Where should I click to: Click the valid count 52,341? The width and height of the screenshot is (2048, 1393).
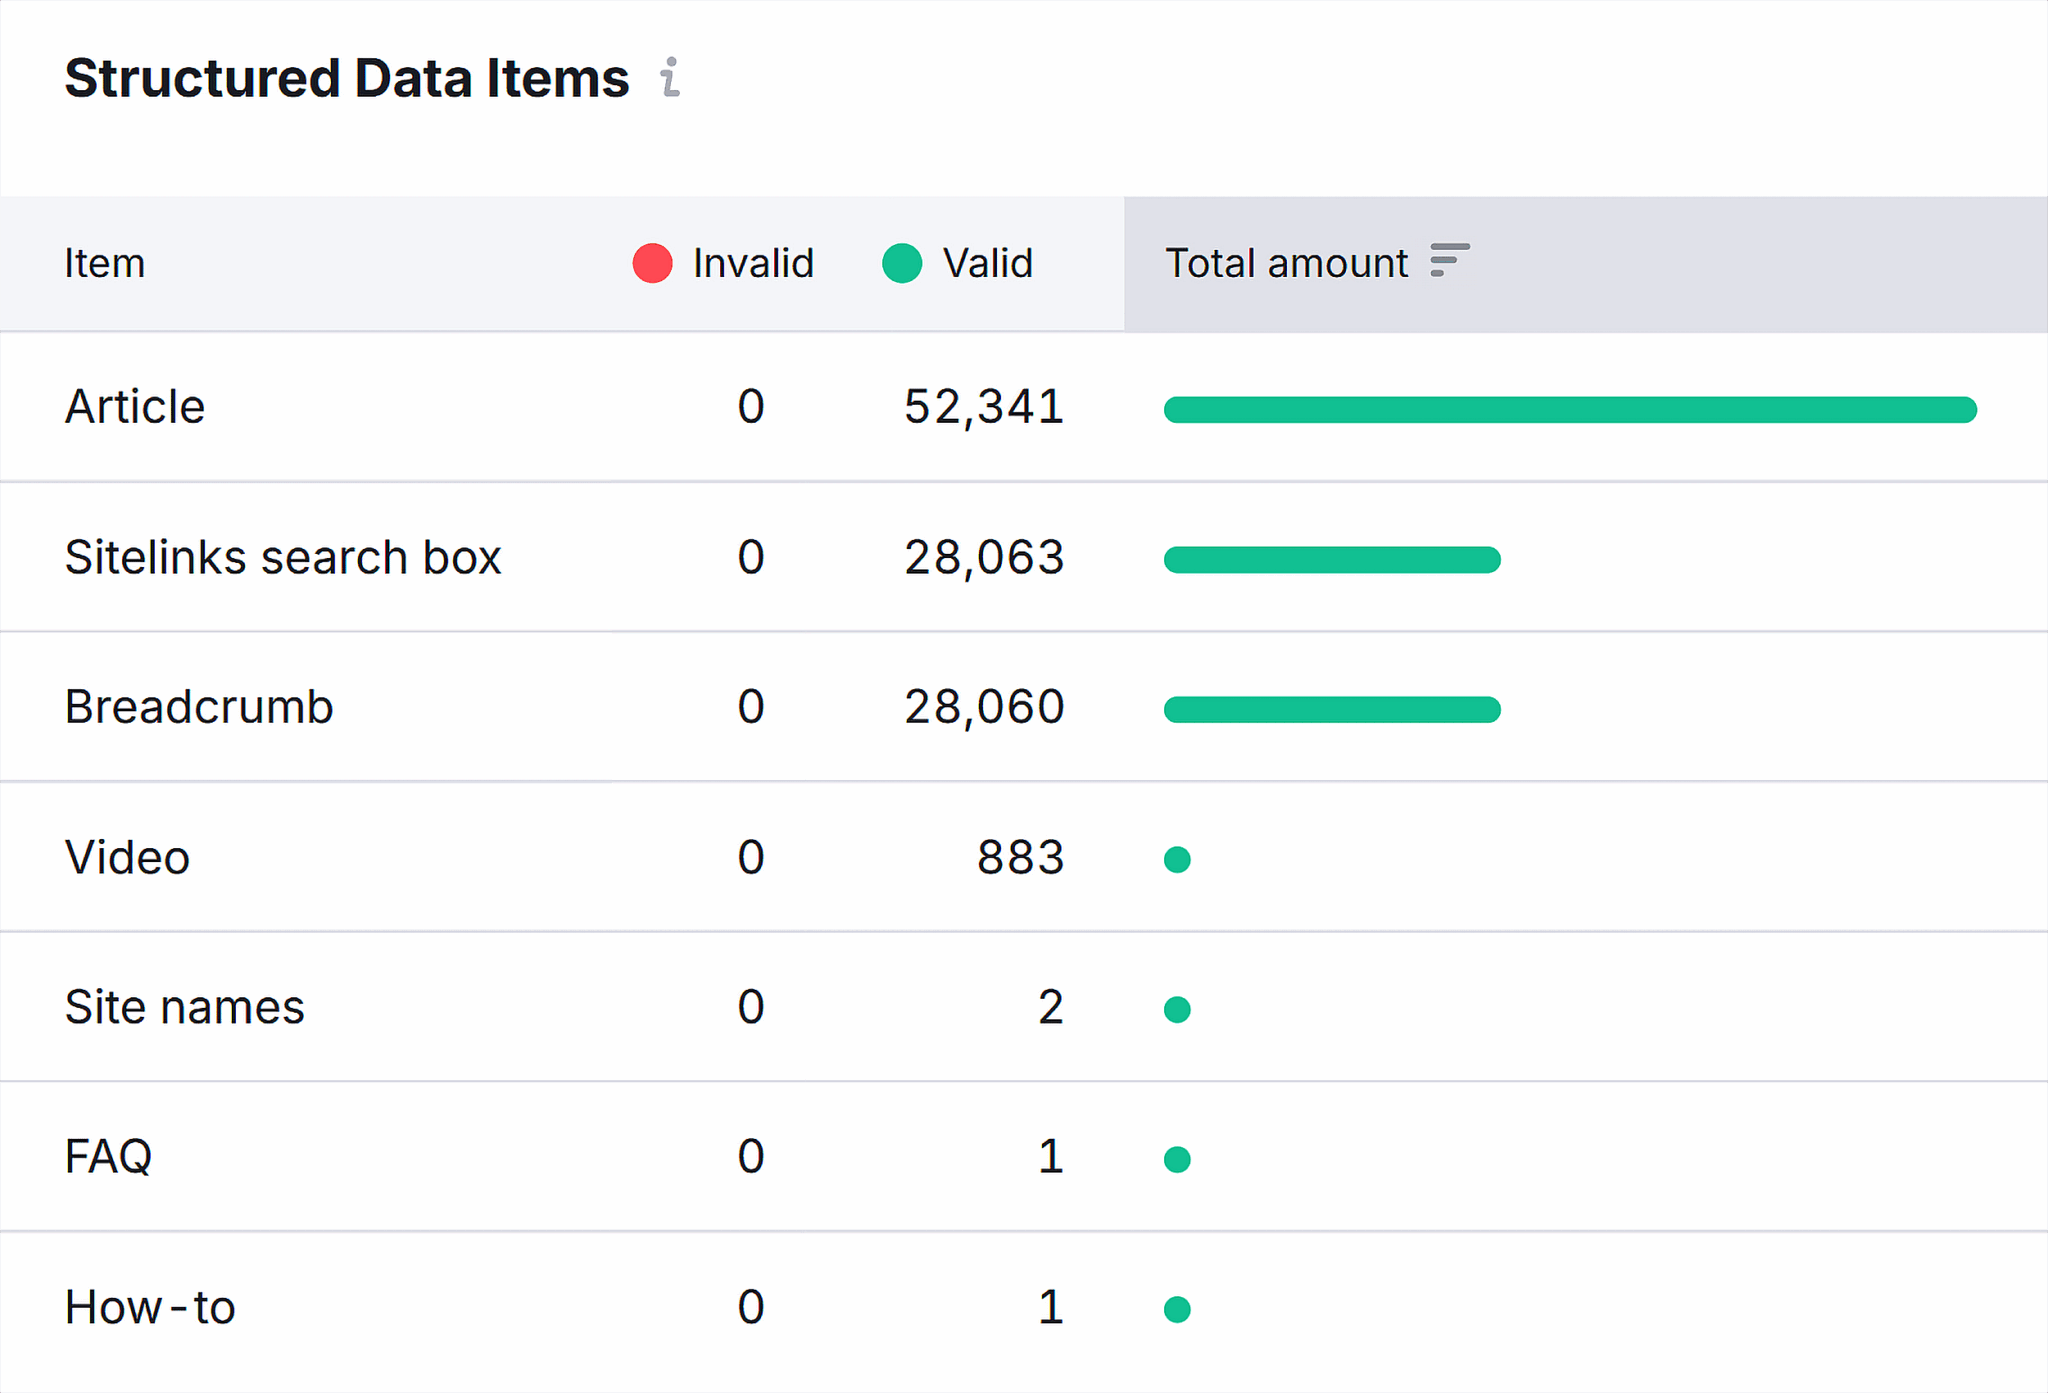(x=984, y=407)
